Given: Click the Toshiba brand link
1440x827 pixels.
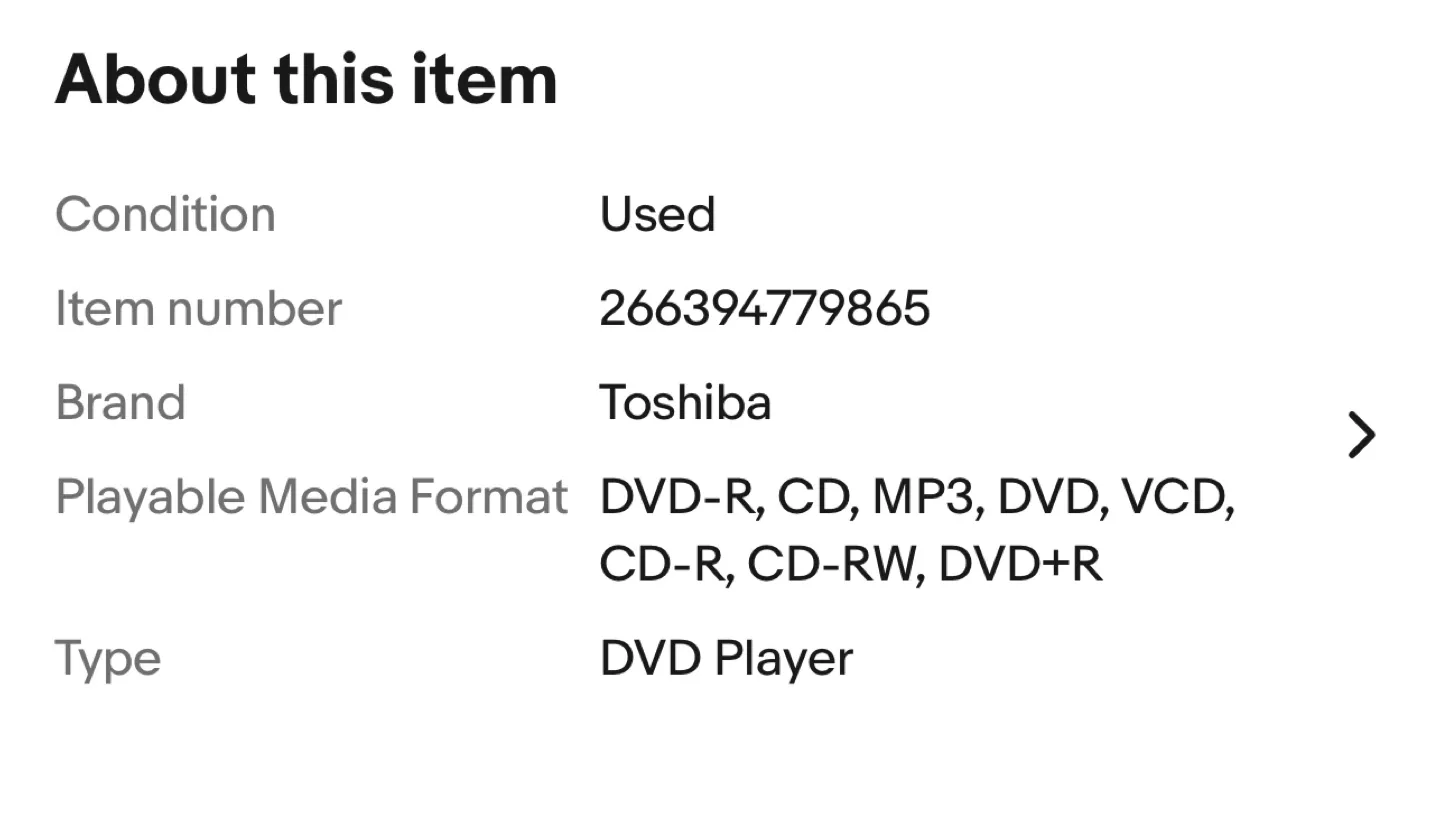Looking at the screenshot, I should pos(685,402).
